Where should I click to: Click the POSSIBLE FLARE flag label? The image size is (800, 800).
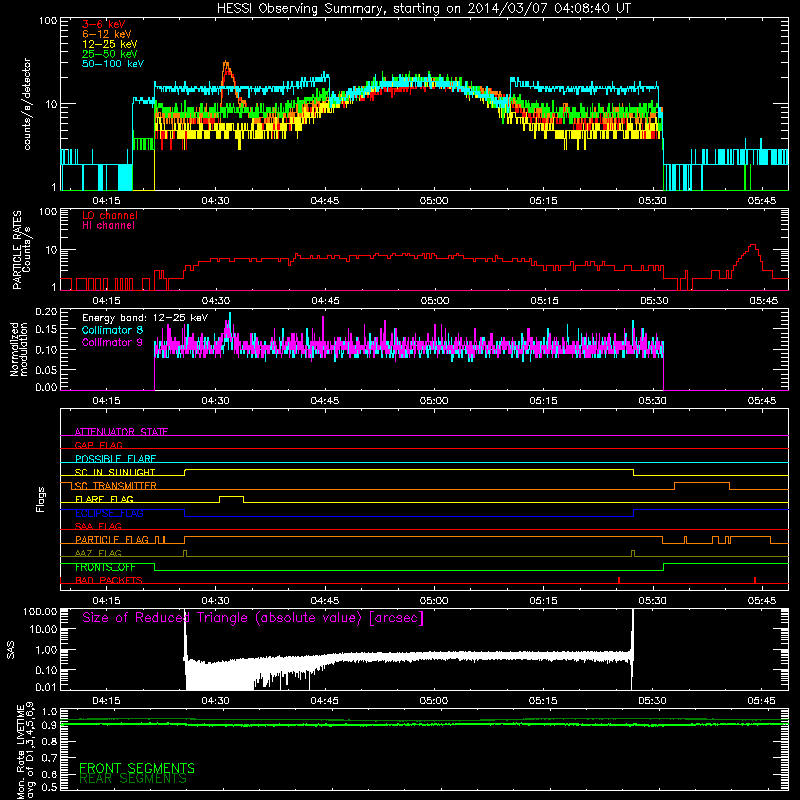pos(115,459)
